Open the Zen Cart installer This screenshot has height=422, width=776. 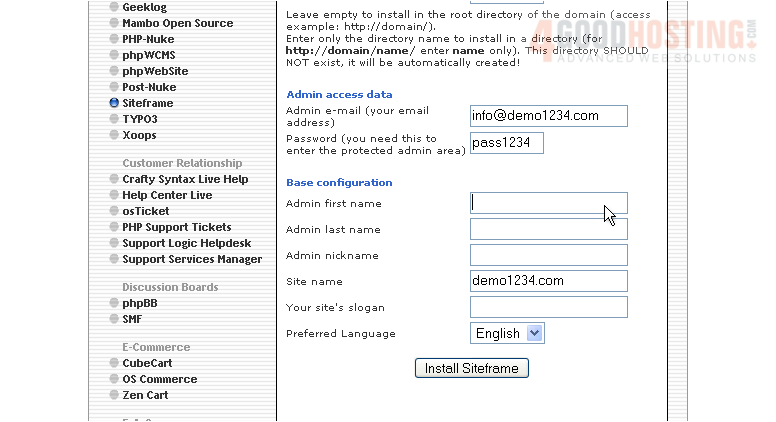point(145,395)
